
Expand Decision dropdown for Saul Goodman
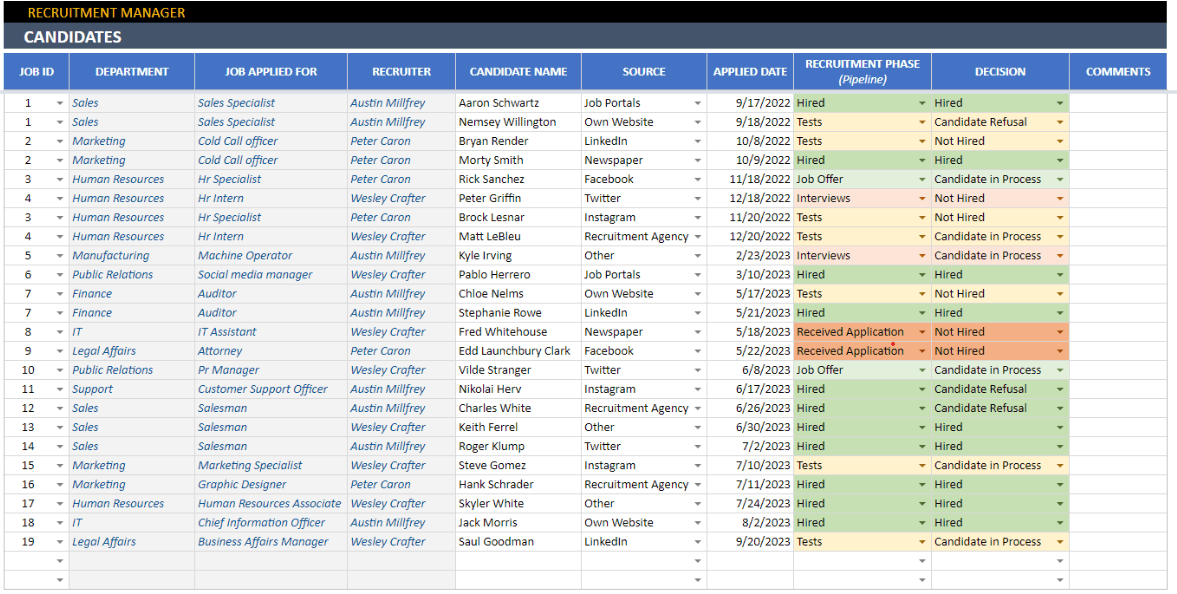click(x=1061, y=541)
